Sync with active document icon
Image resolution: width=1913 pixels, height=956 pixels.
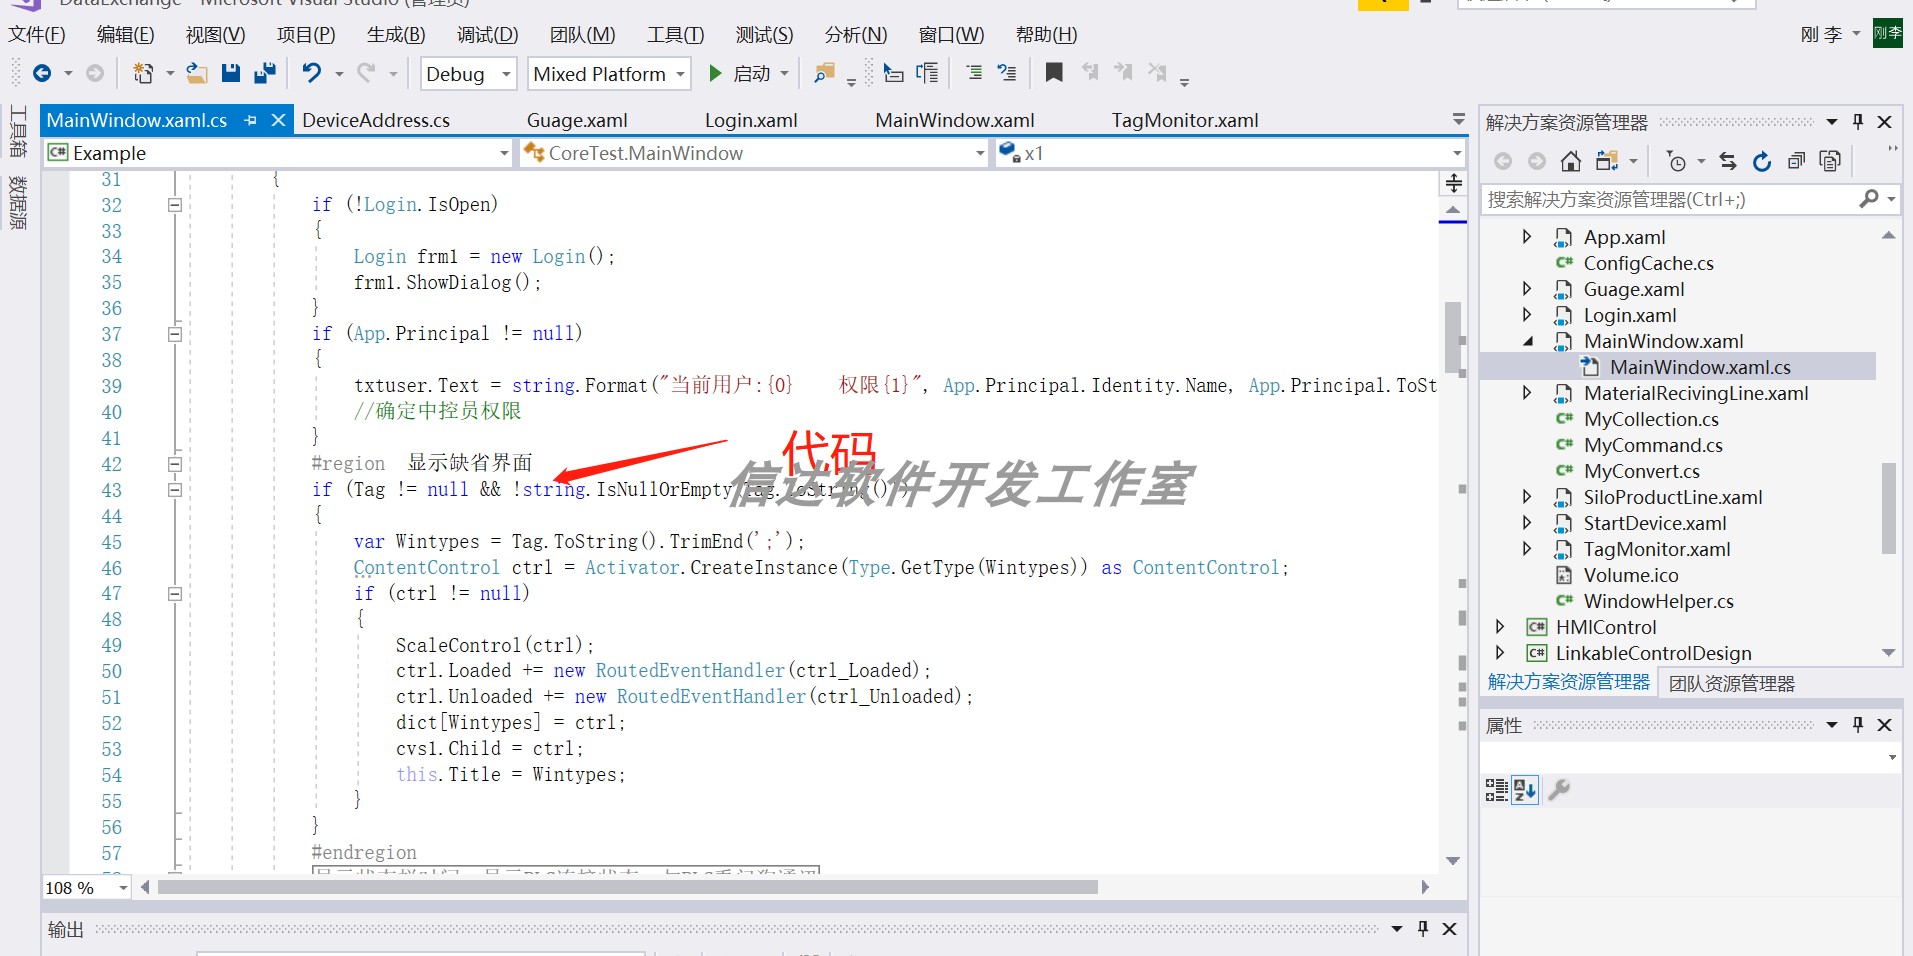pyautogui.click(x=1728, y=161)
